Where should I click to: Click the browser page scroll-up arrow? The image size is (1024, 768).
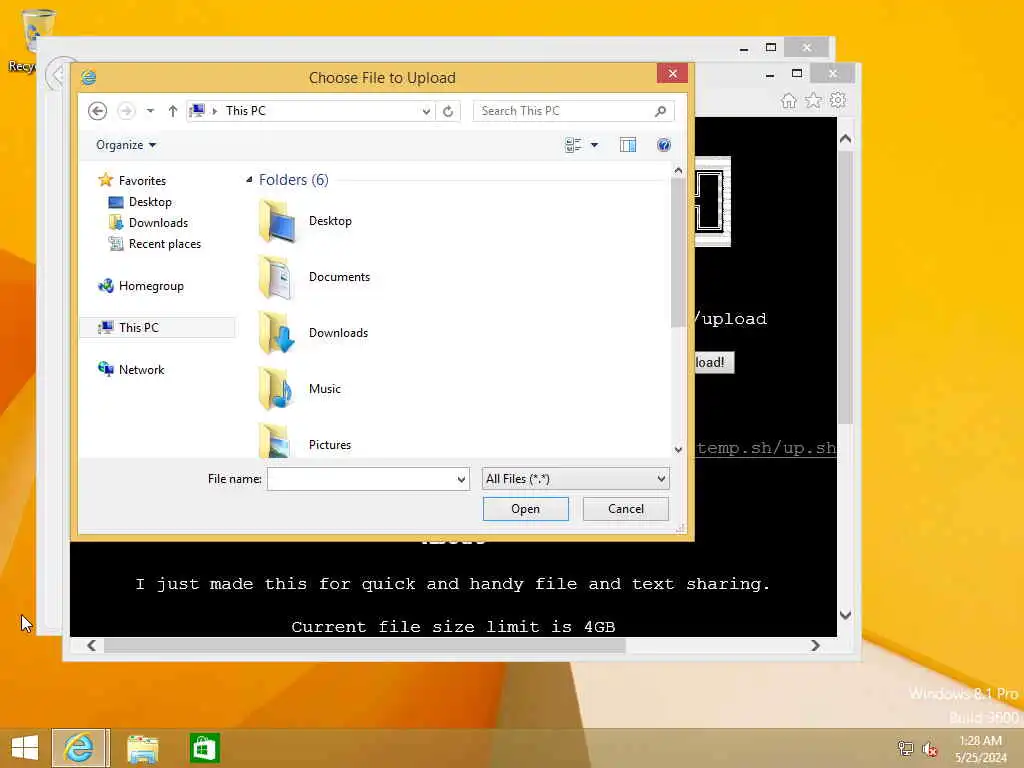845,138
